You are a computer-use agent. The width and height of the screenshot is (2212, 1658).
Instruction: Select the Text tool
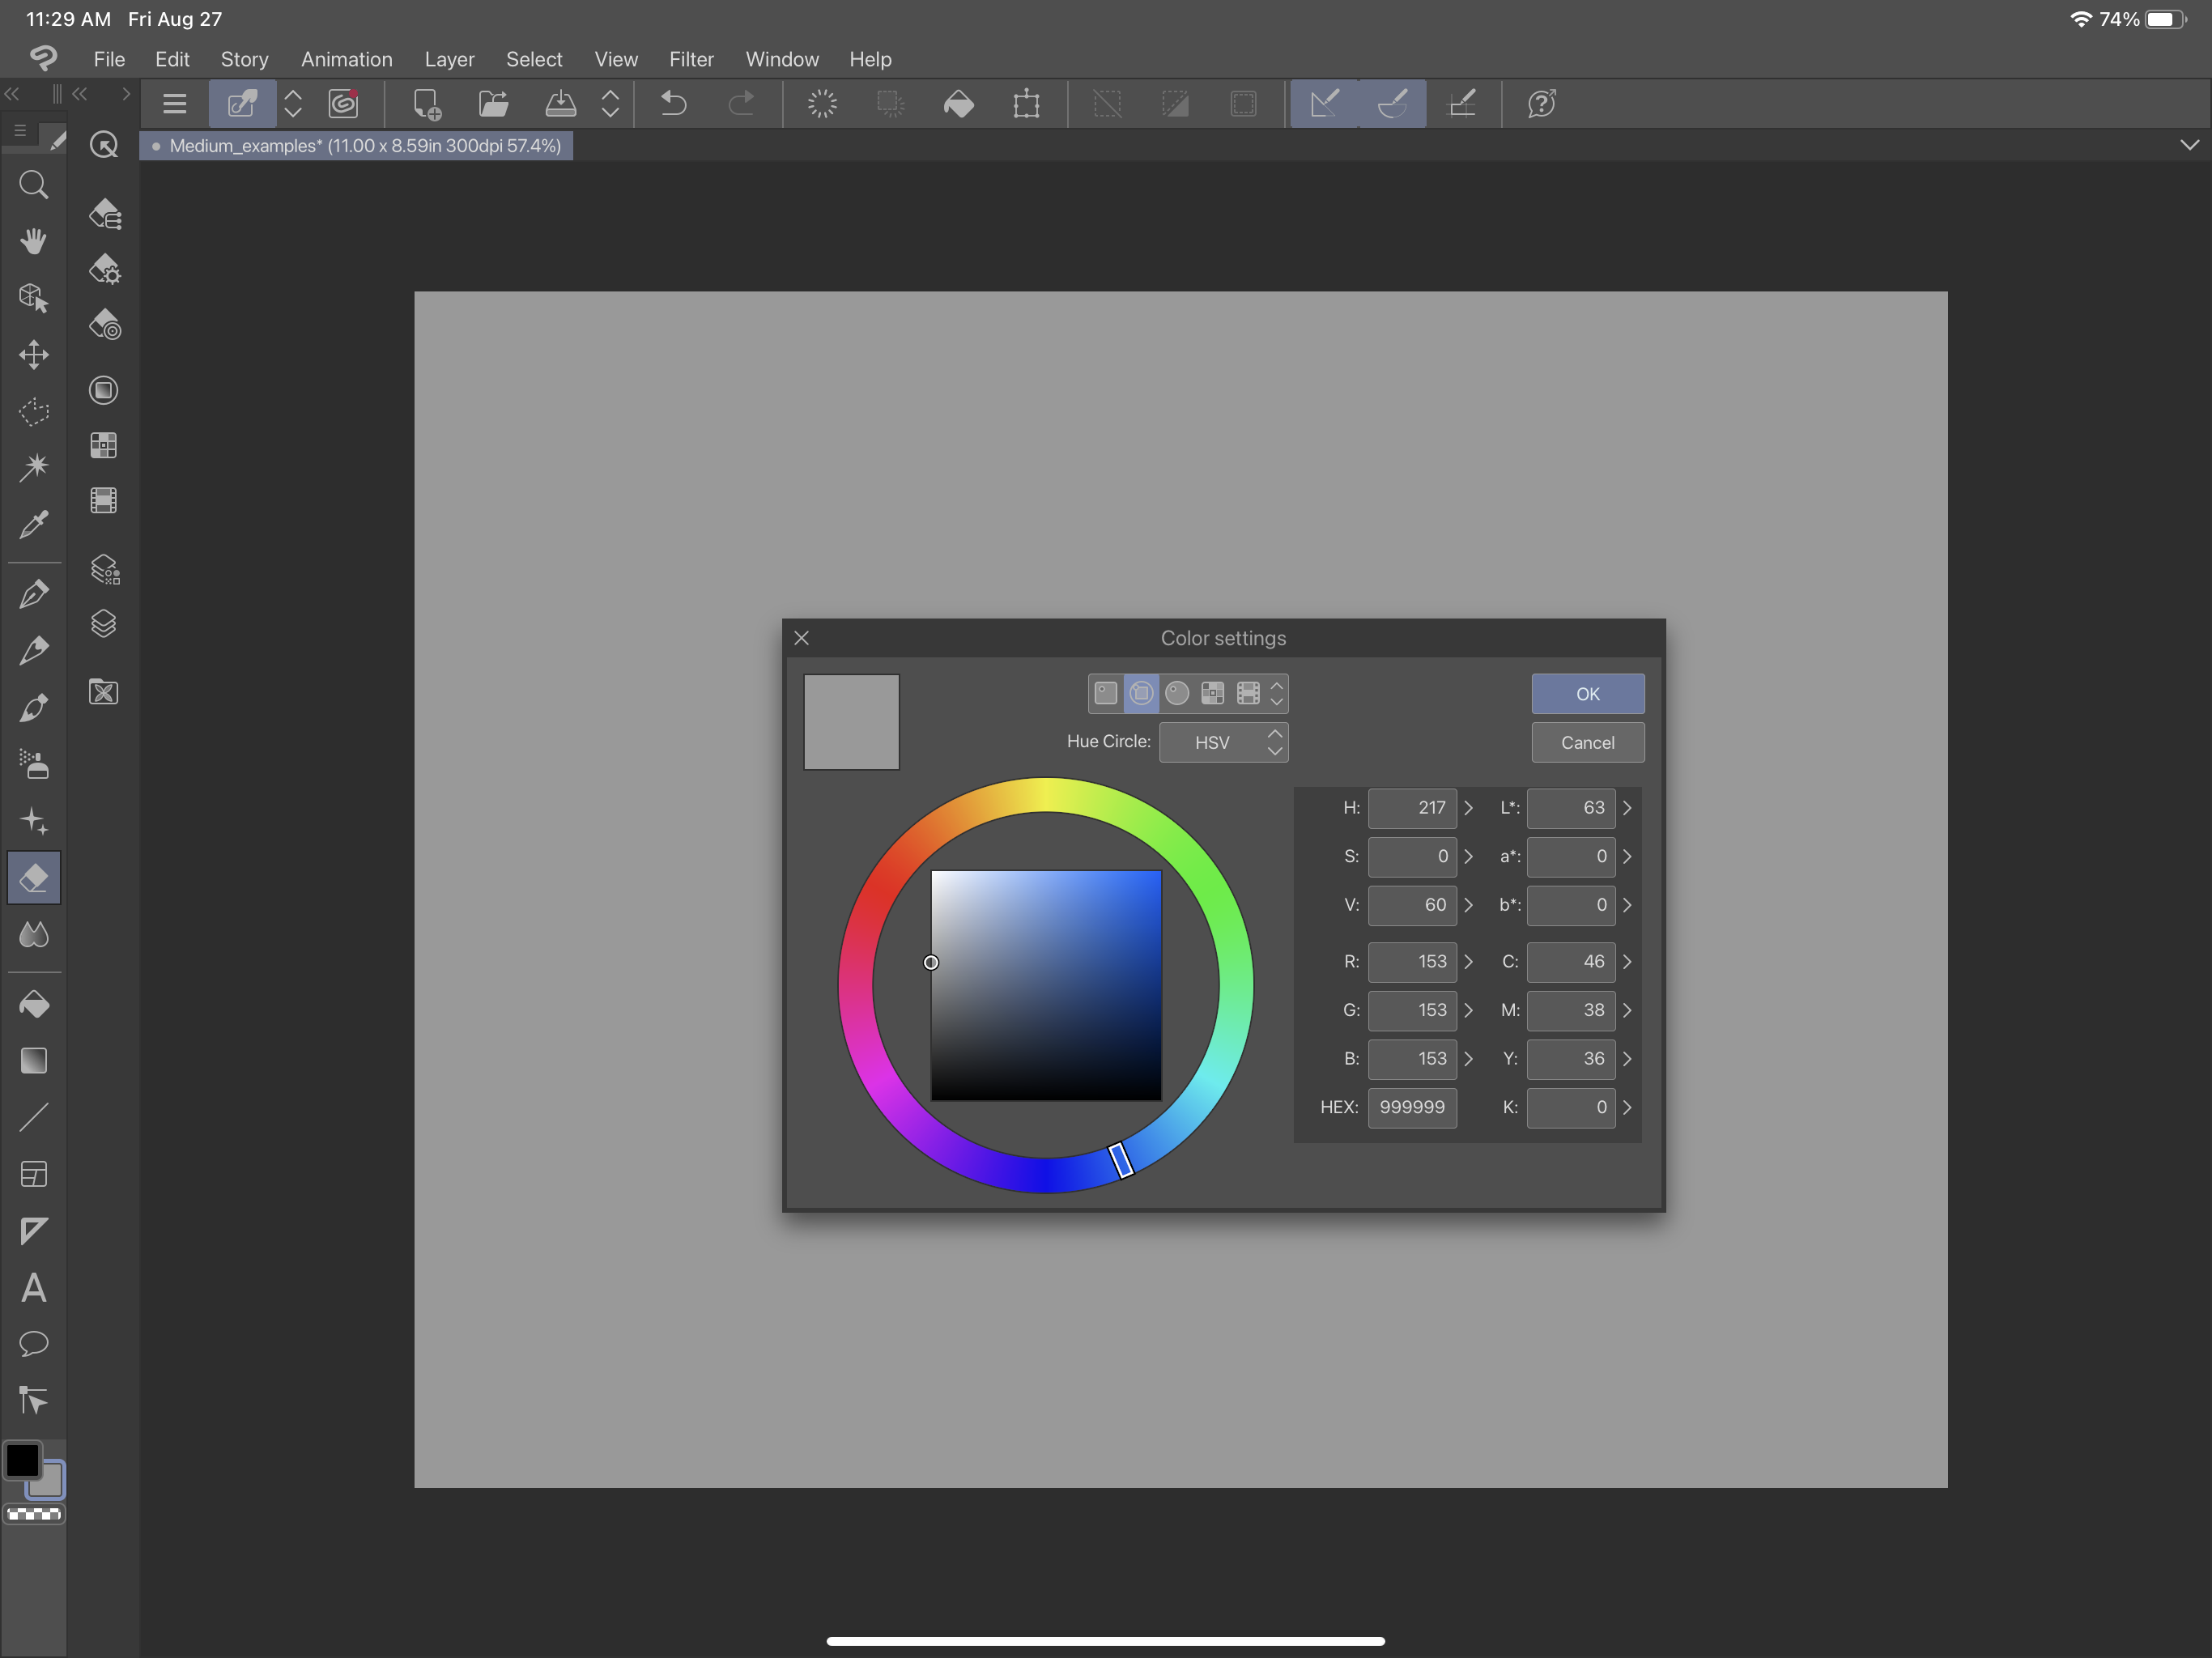tap(34, 1288)
